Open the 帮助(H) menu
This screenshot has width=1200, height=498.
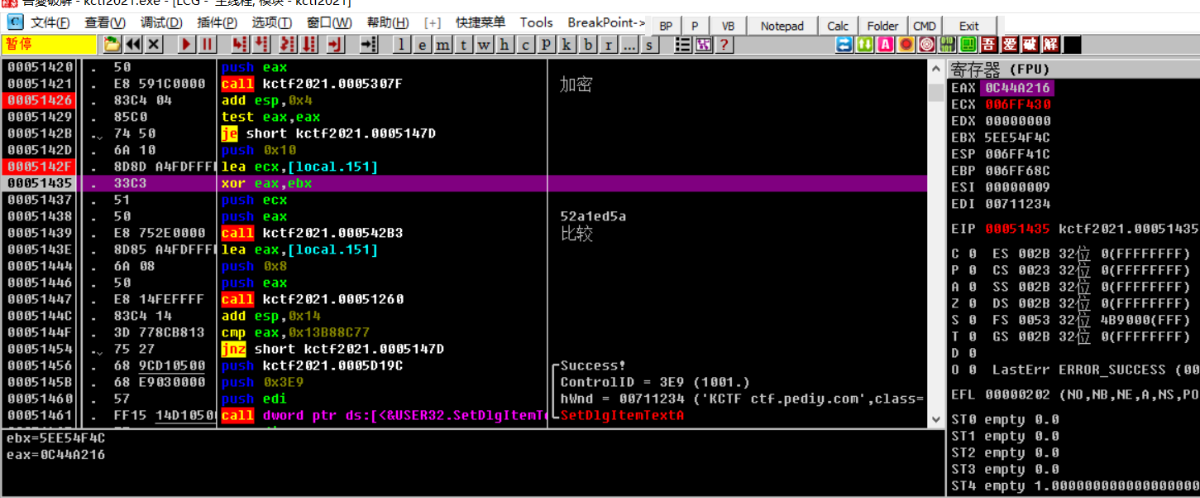(388, 23)
